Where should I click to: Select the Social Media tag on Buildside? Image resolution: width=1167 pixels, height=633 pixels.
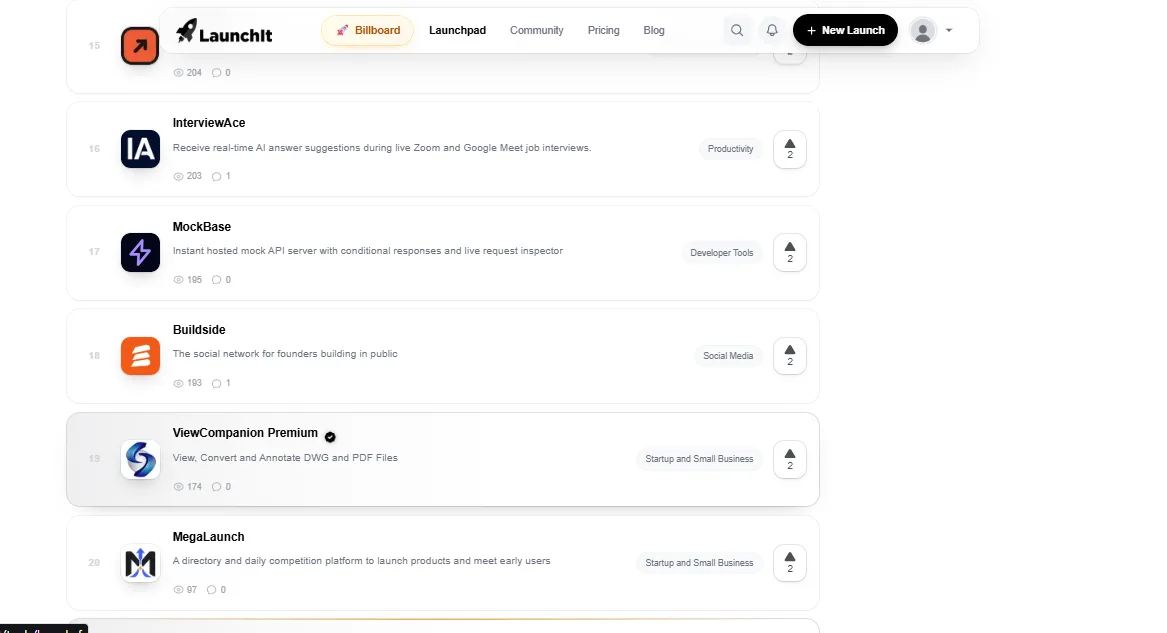pyautogui.click(x=728, y=356)
